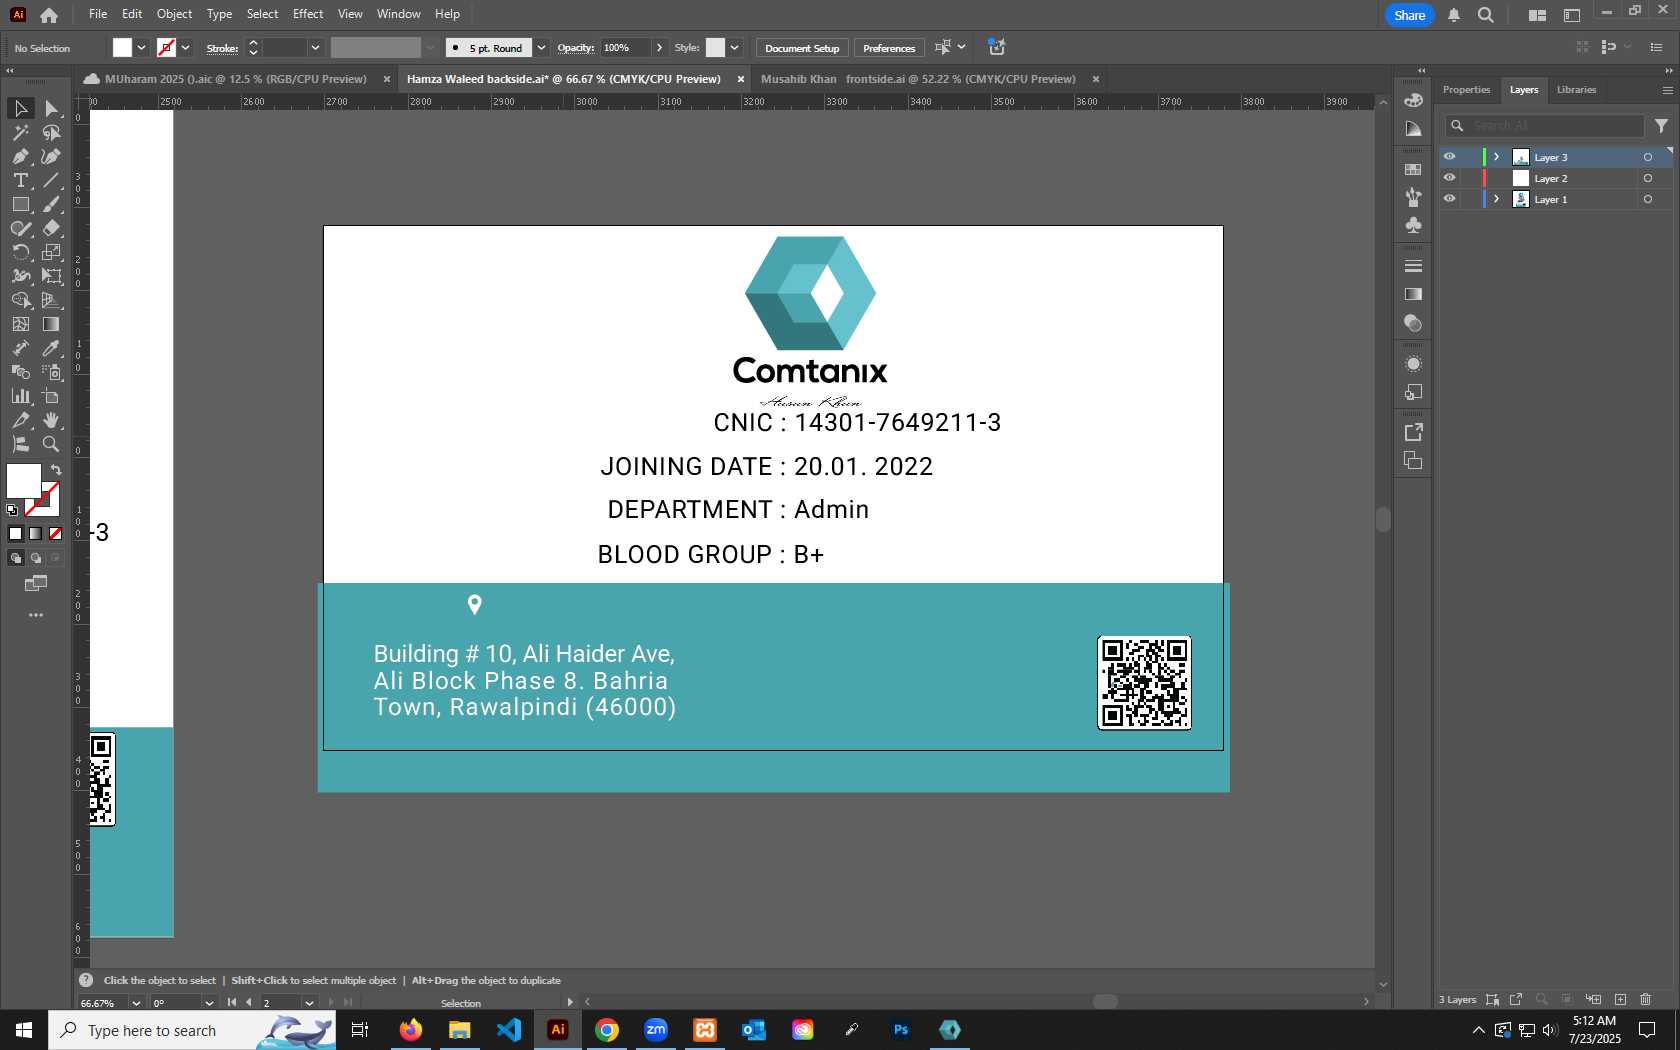Open zoom level dropdown at 66.67%

pos(136,1003)
